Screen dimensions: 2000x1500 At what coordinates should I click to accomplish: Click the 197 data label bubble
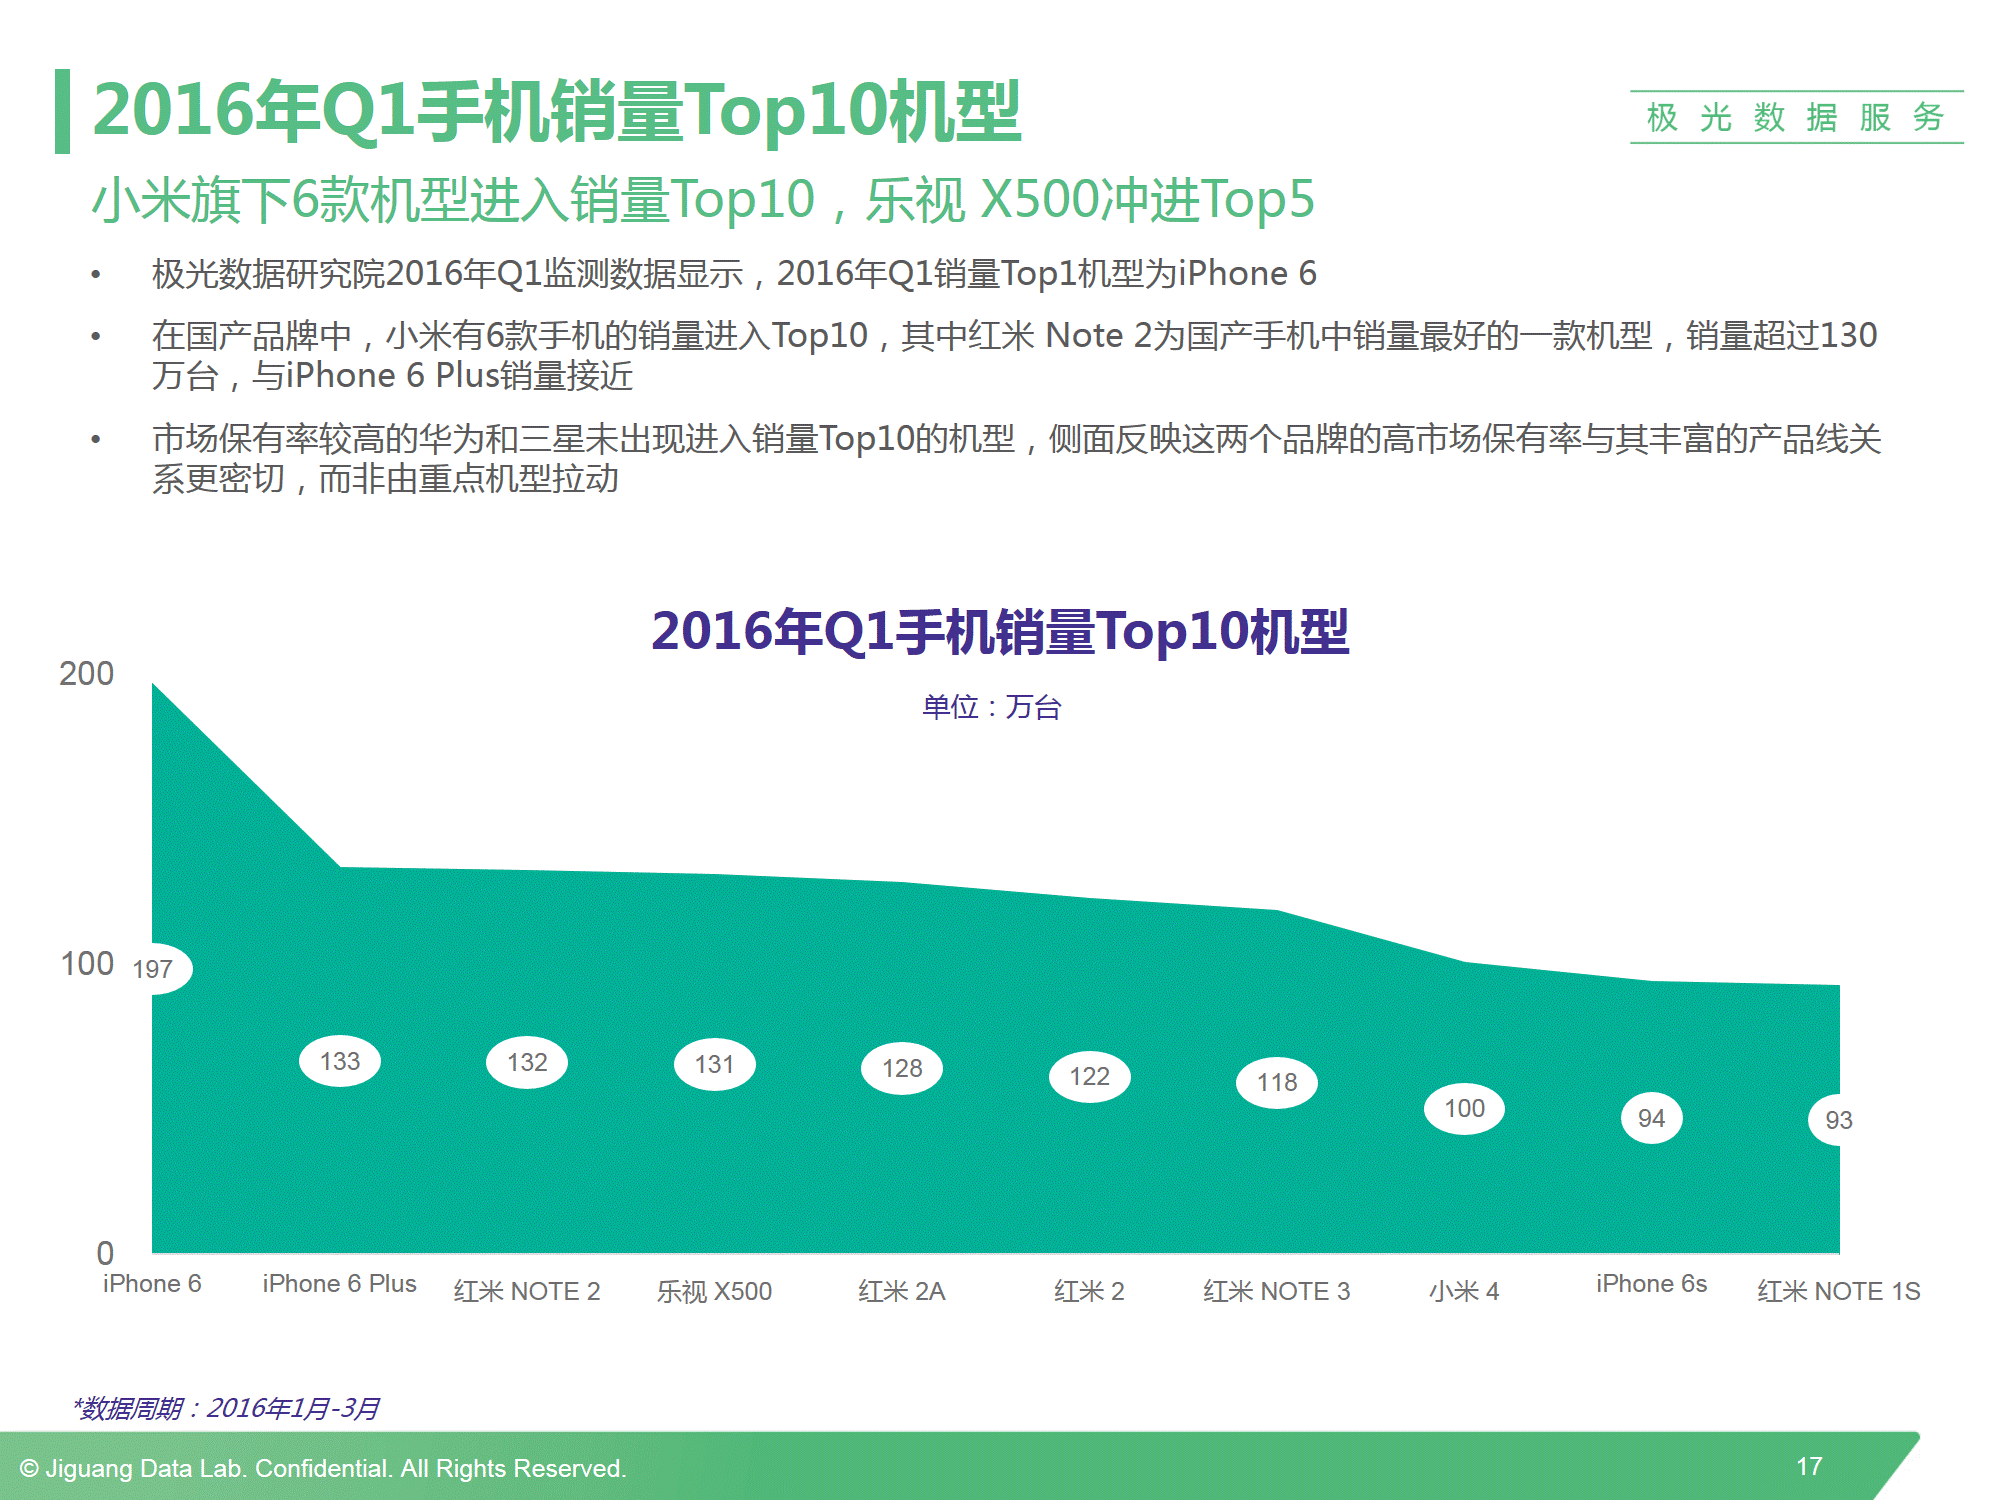coord(154,969)
